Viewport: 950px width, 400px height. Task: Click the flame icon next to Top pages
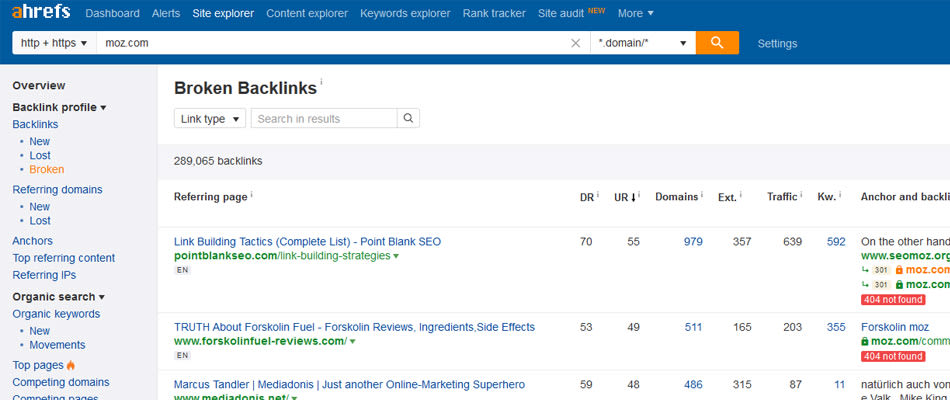(71, 365)
